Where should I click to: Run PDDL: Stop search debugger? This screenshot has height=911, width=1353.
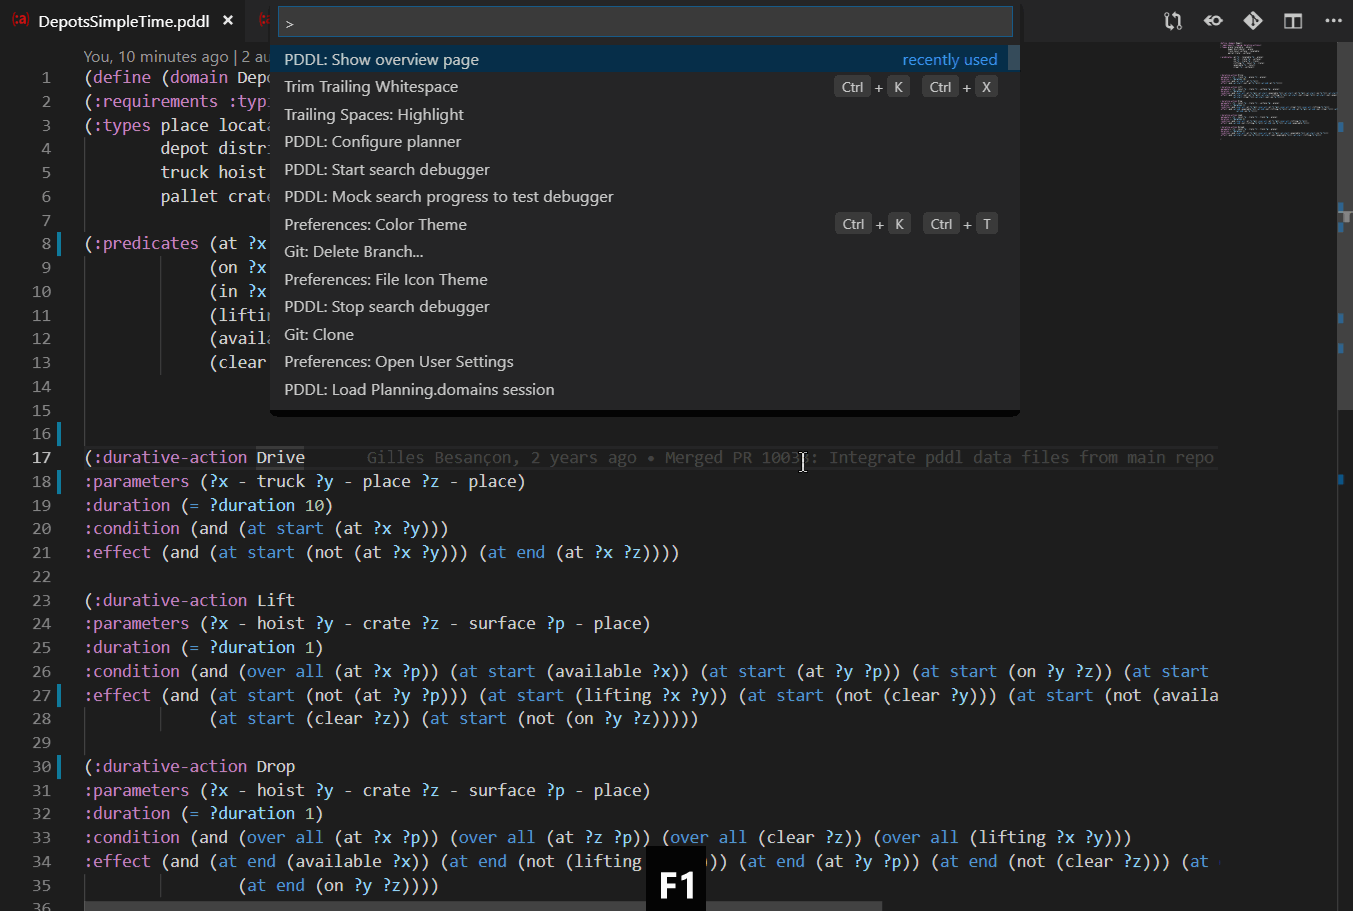[x=645, y=307]
